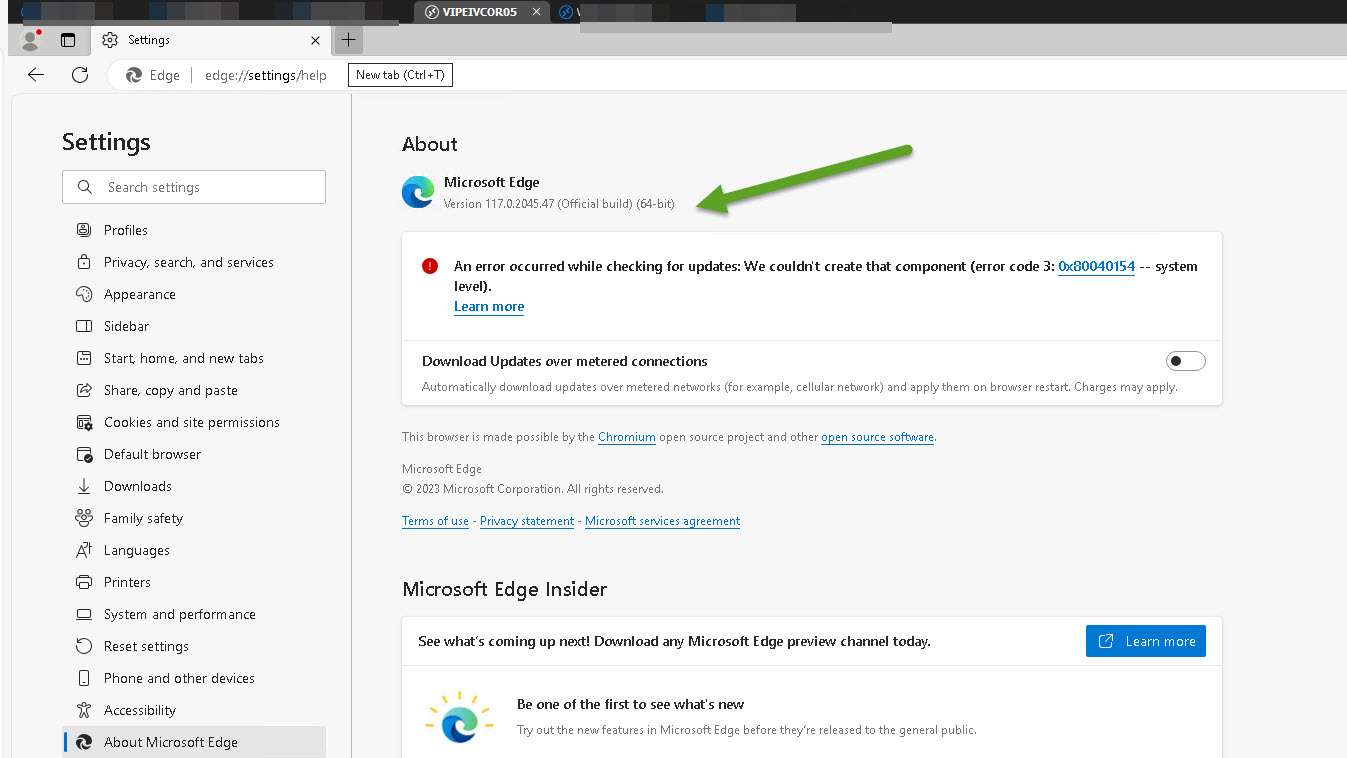
Task: Select the Settings browser tab
Action: tap(210, 40)
